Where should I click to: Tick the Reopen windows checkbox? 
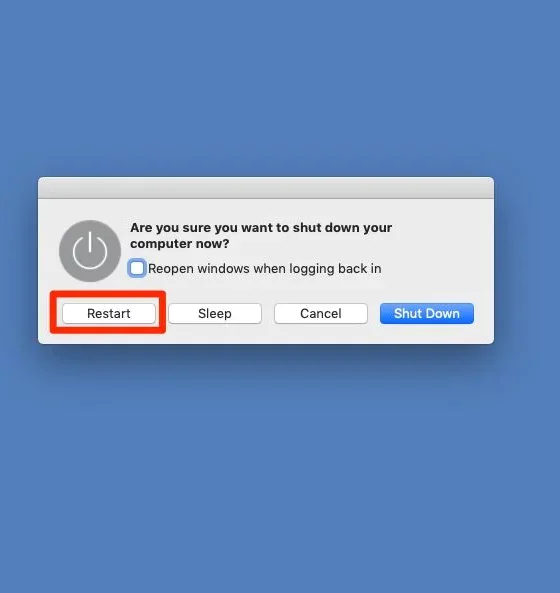(137, 269)
